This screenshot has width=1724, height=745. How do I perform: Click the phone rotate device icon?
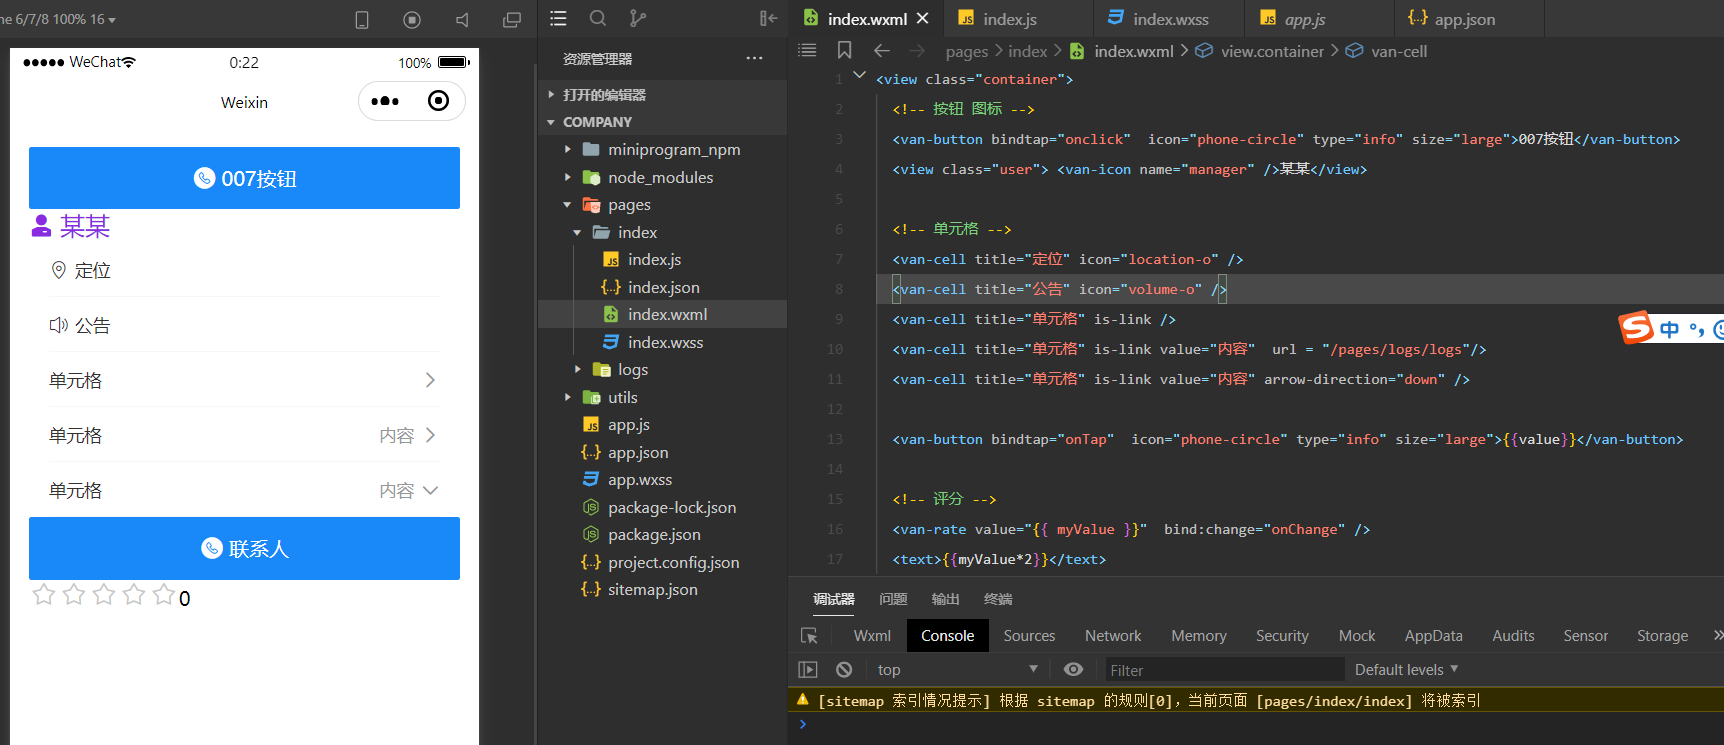pyautogui.click(x=362, y=19)
